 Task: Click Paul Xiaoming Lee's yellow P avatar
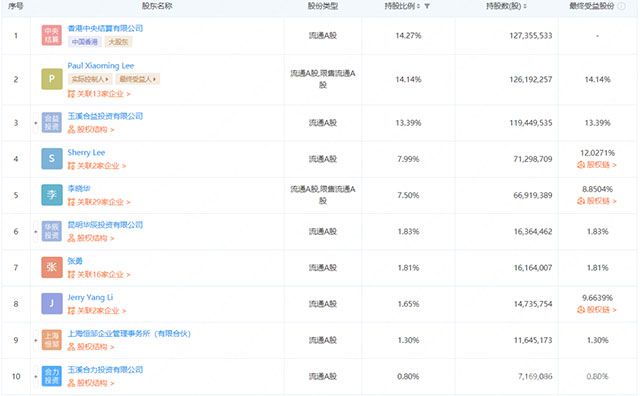tap(52, 79)
